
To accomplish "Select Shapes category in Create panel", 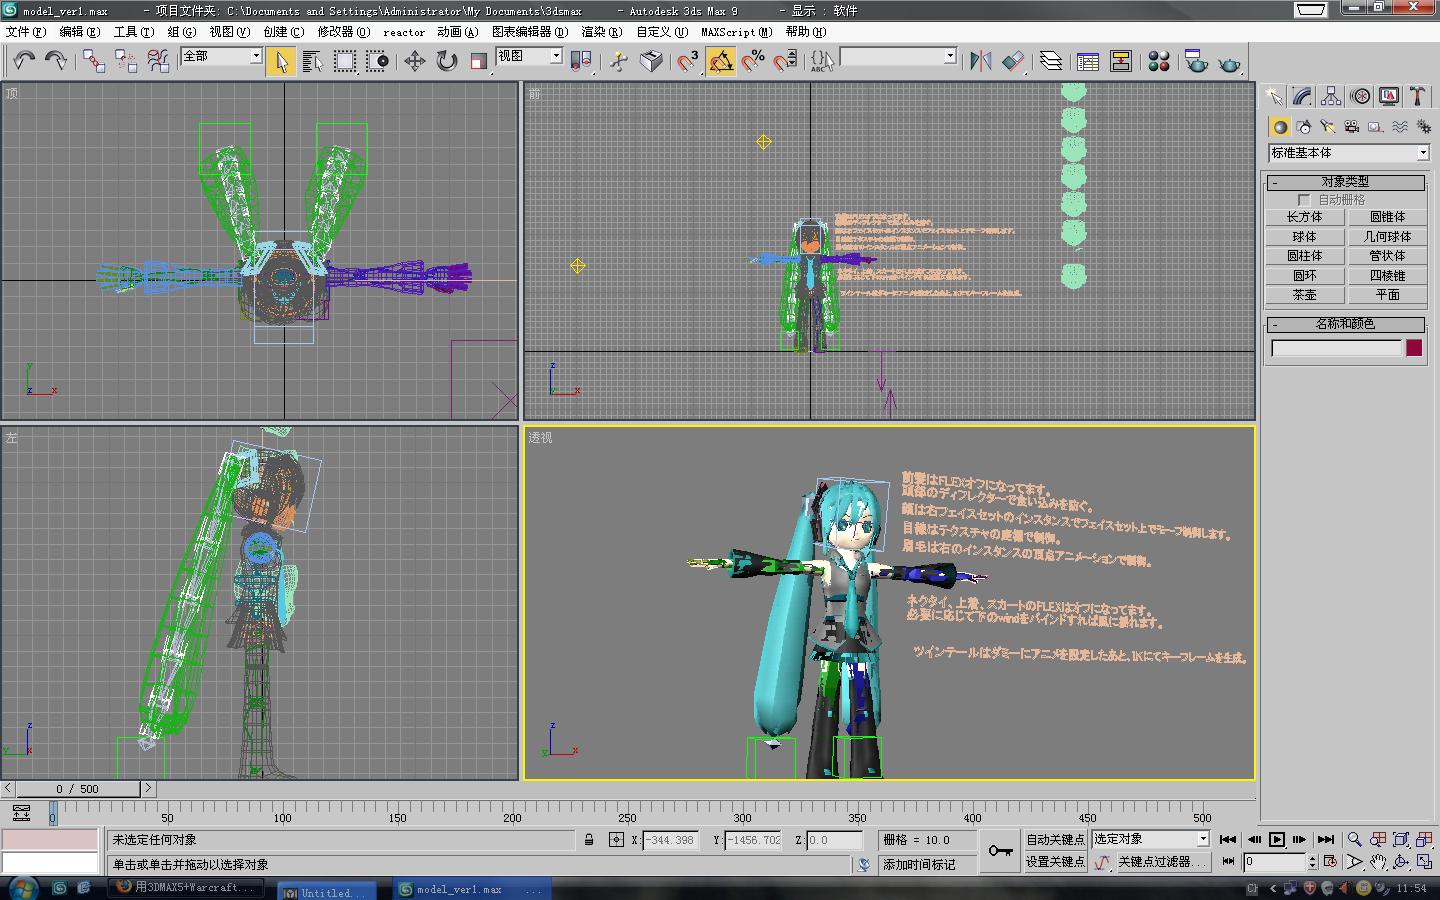I will click(1303, 127).
